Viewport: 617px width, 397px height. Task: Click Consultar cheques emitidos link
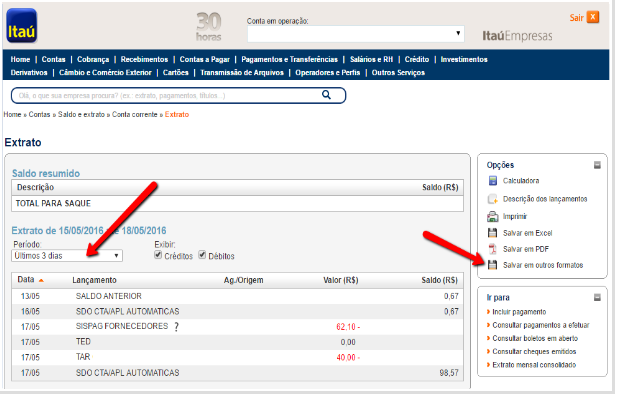534,351
